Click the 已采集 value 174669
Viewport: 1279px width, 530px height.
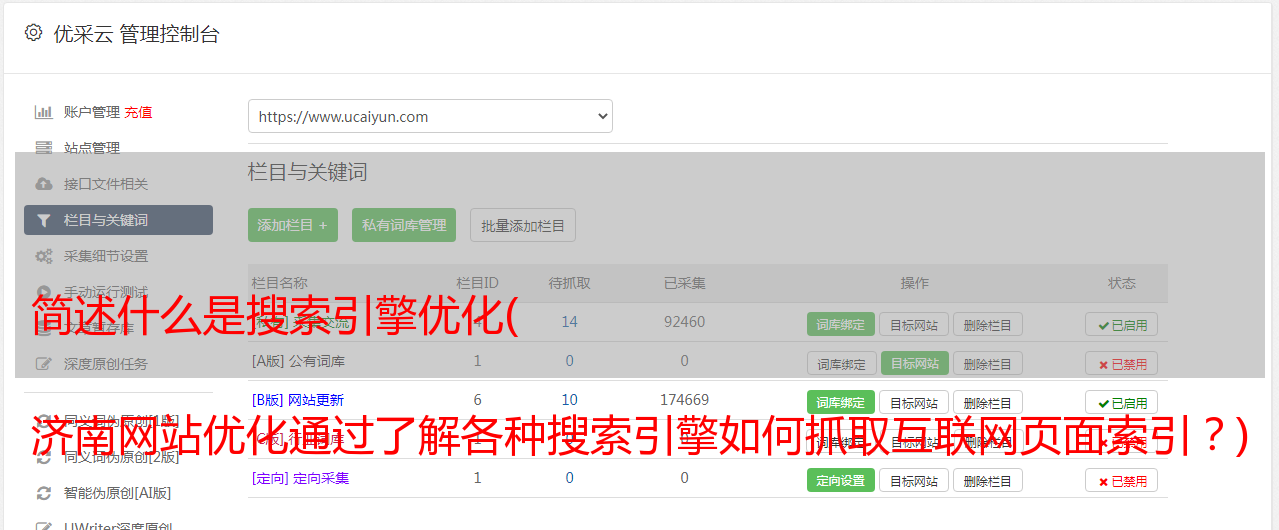click(x=684, y=399)
